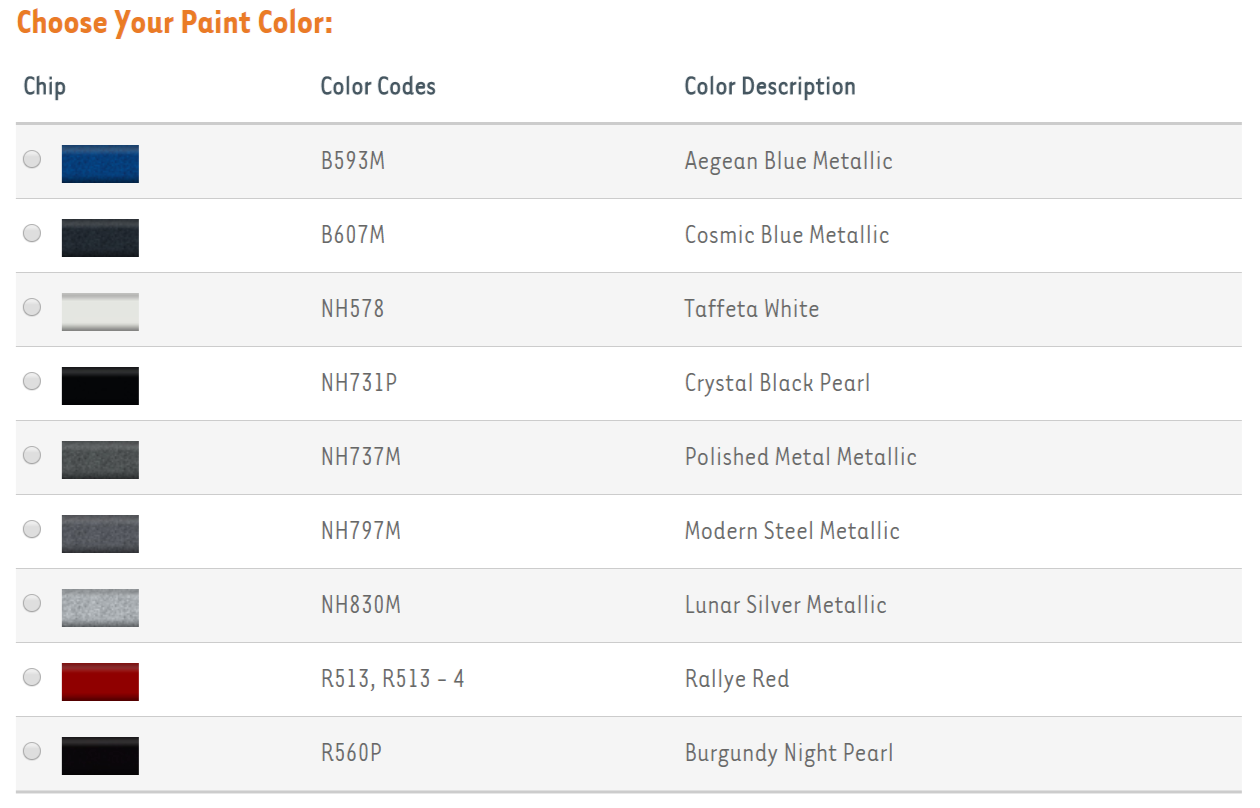The width and height of the screenshot is (1260, 808).
Task: Click the Burgundy Night Pearl description
Action: point(788,753)
